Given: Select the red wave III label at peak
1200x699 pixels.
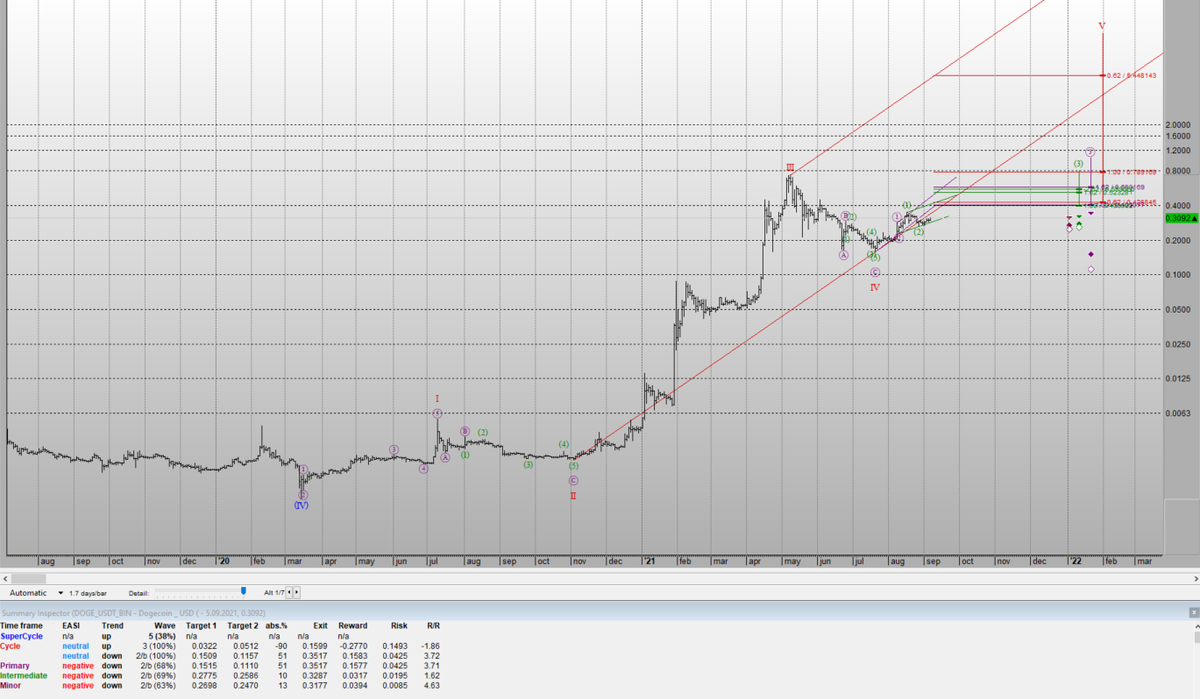Looking at the screenshot, I should (x=789, y=168).
